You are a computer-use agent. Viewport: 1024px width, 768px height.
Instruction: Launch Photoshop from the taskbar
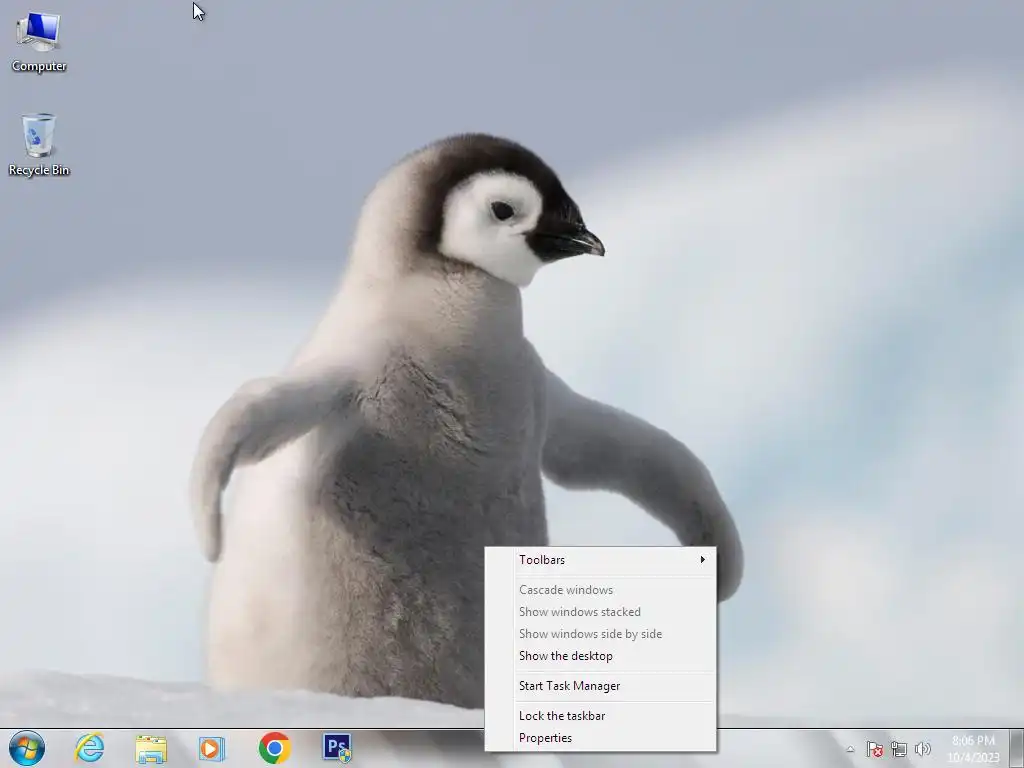pos(337,748)
